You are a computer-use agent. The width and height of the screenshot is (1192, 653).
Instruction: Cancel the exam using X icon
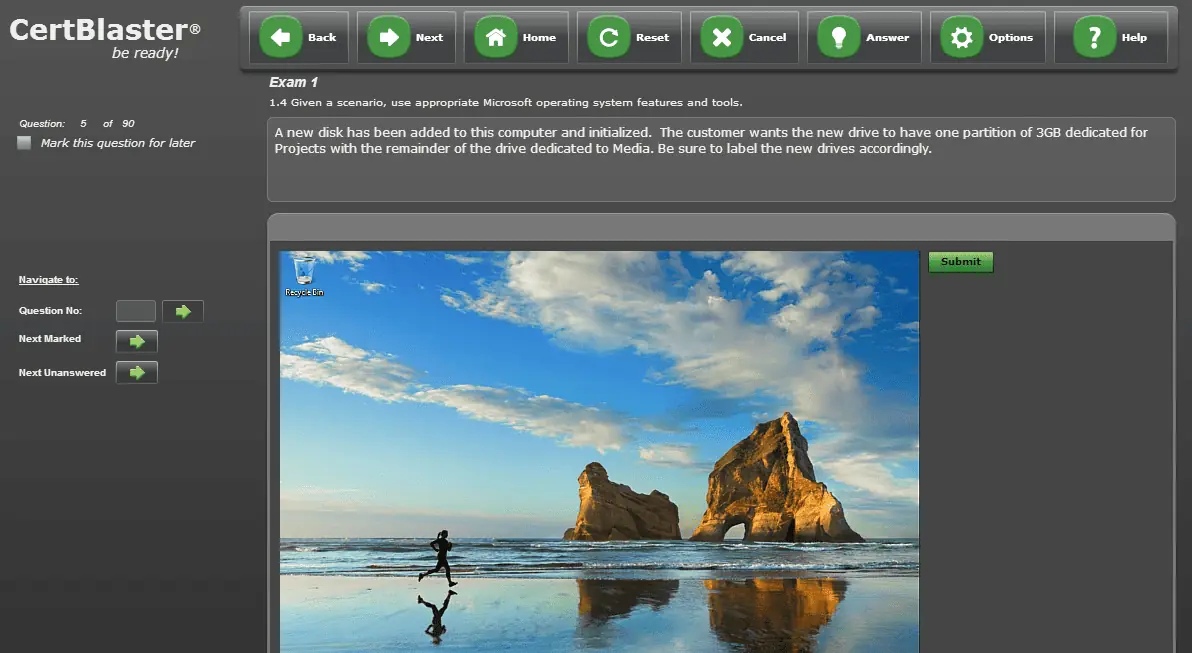[x=722, y=38]
